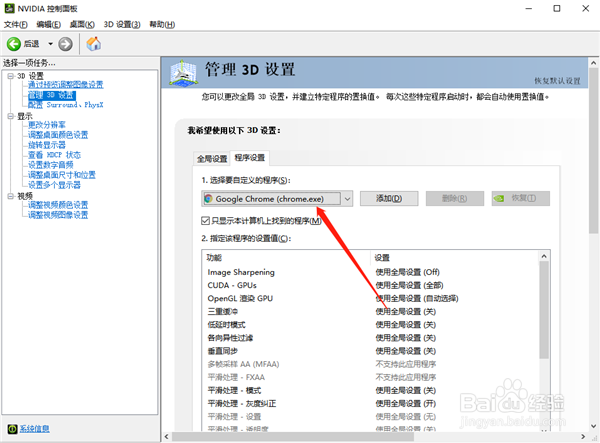This screenshot has height=443, width=600.
Task: Open 旋转显示器 in the tree
Action: (47, 145)
